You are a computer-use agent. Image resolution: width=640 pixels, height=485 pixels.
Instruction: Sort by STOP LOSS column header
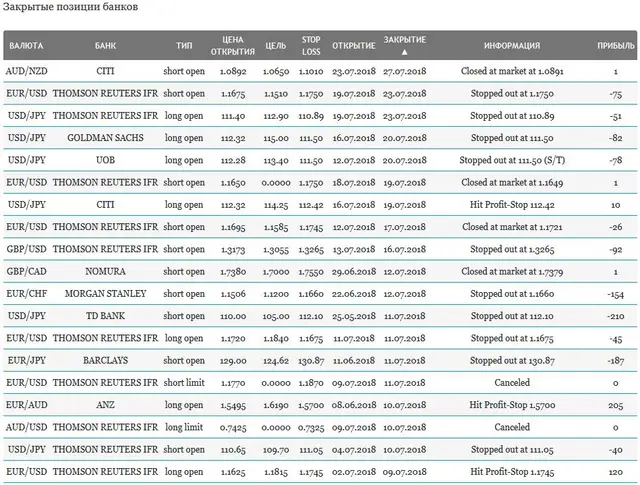311,46
